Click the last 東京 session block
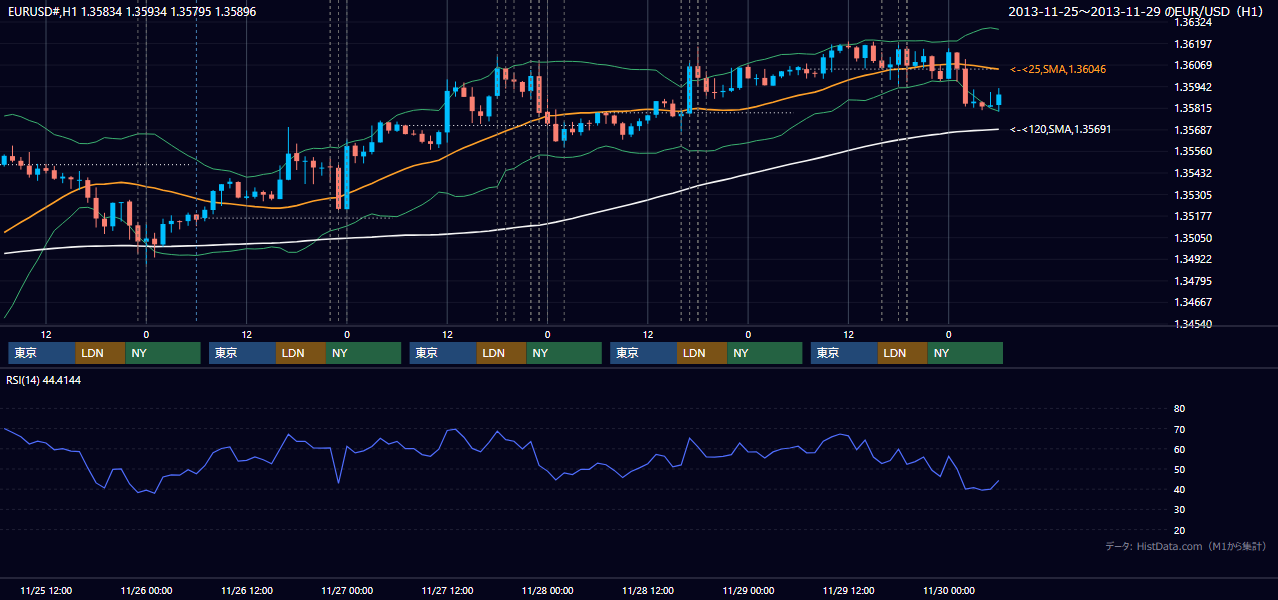This screenshot has height=600, width=1278. tap(844, 353)
